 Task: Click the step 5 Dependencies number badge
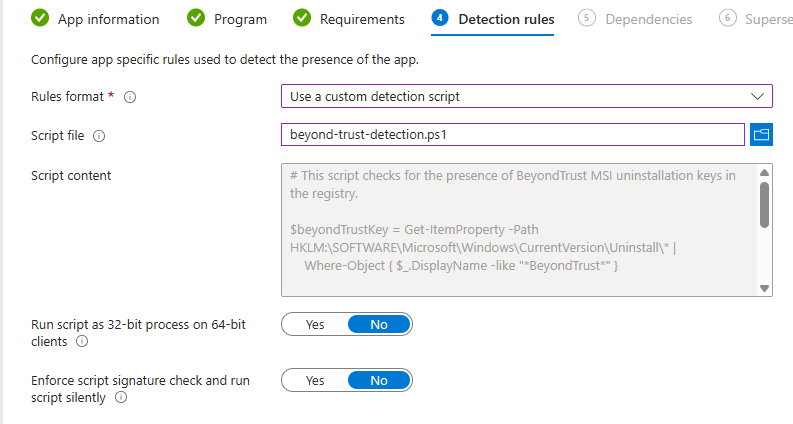click(x=587, y=18)
